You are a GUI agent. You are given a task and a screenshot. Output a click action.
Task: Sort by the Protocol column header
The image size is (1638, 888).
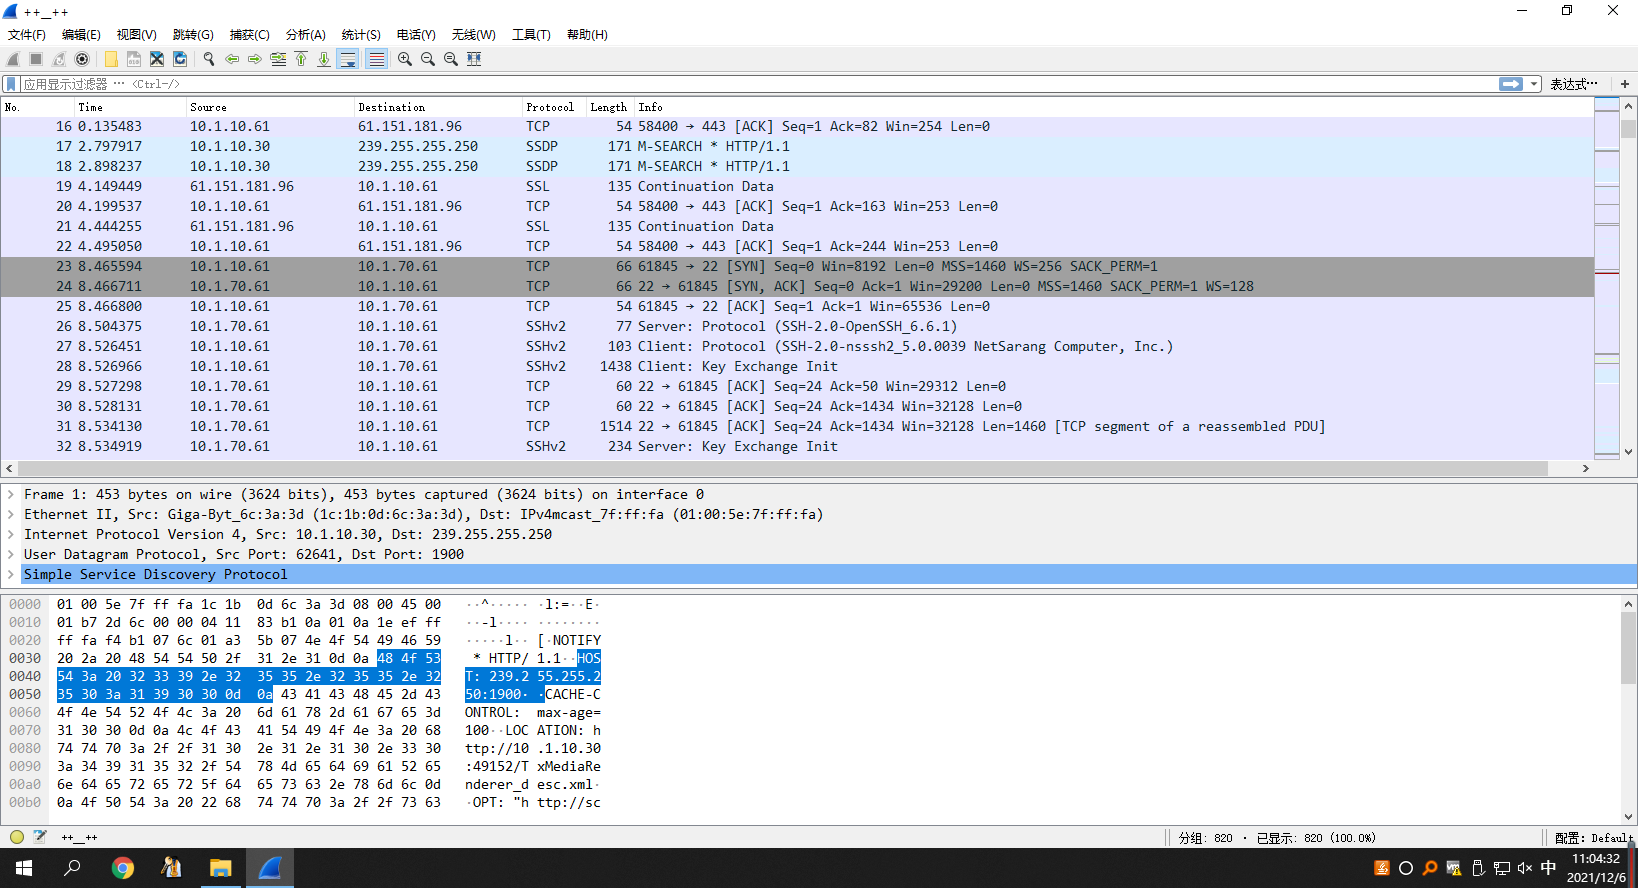pos(553,107)
